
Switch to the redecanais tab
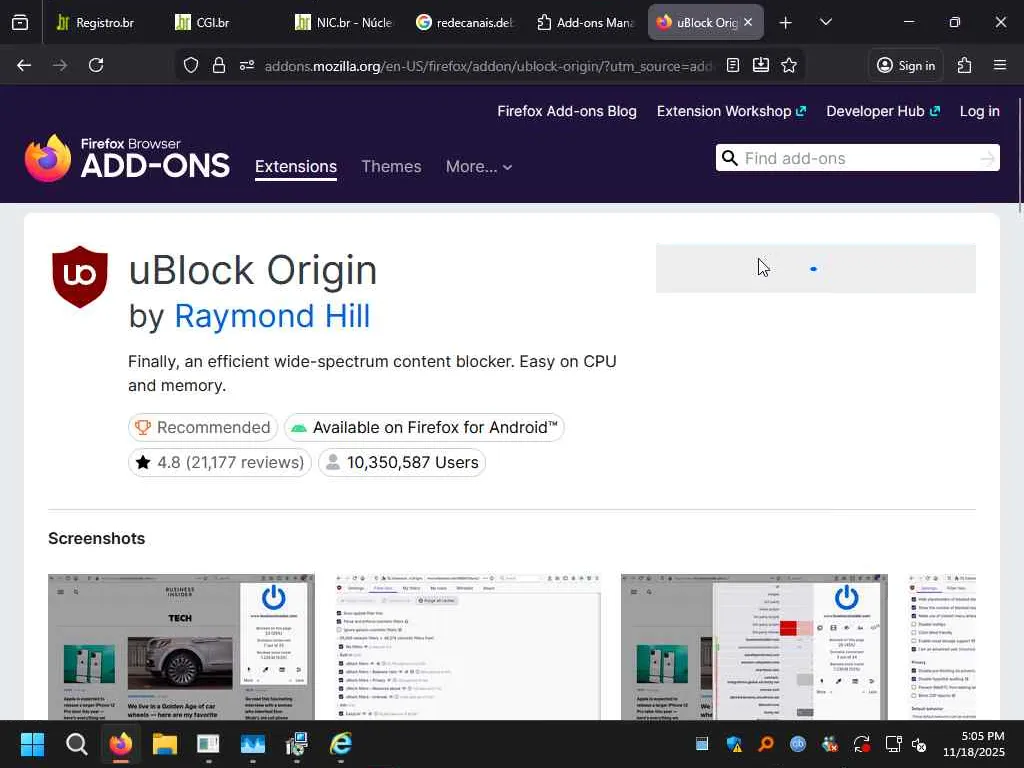pos(465,23)
